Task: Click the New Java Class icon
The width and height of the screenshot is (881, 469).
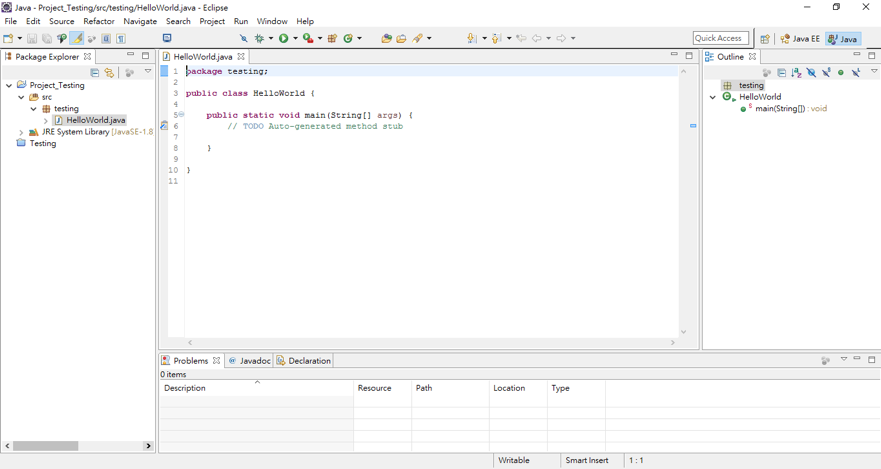Action: pos(349,38)
